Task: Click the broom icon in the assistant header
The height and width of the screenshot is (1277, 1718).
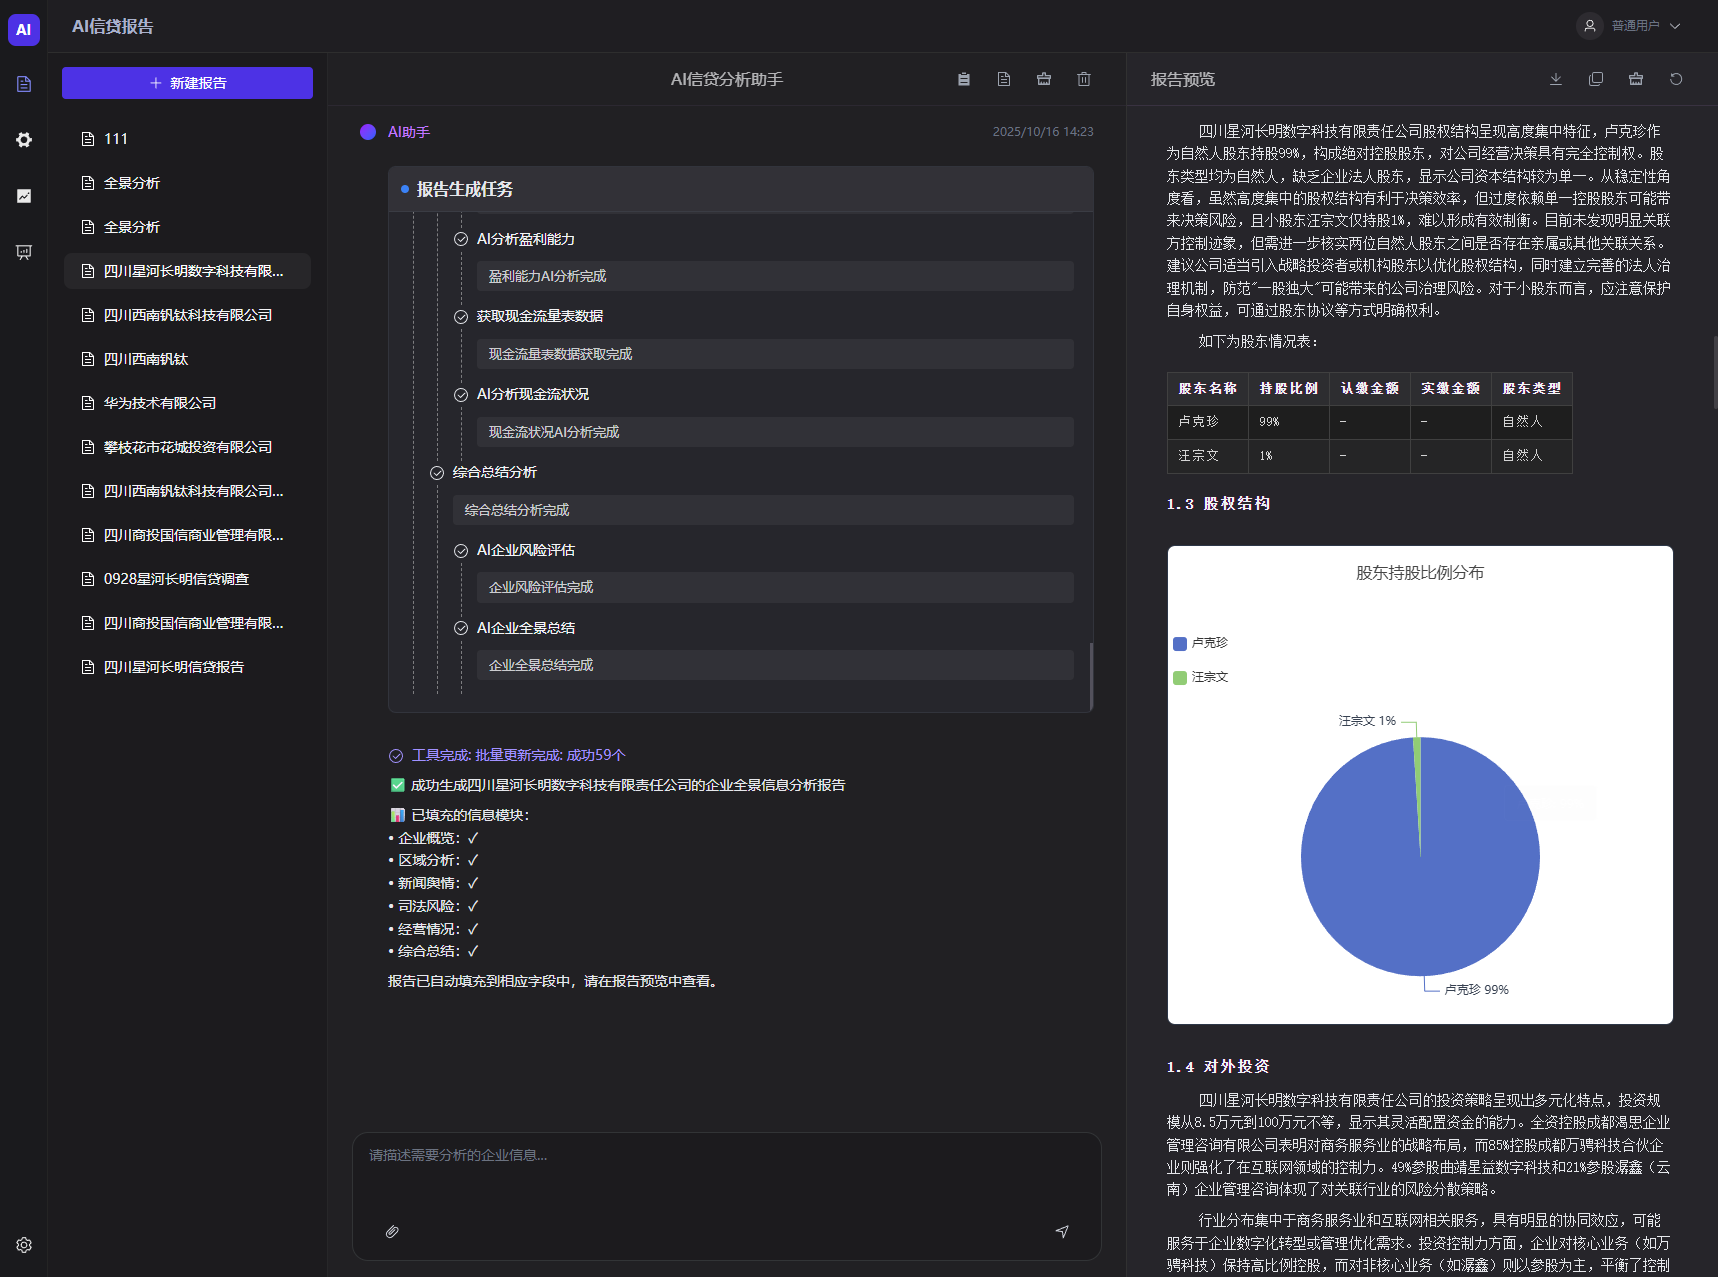Action: click(x=1044, y=79)
